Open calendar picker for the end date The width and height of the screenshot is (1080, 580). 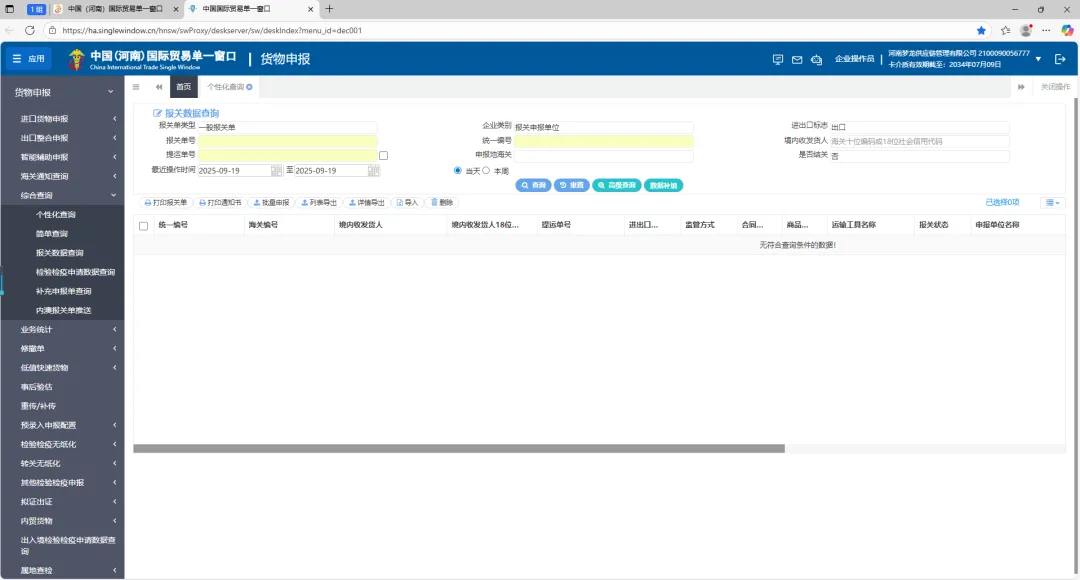tap(374, 171)
